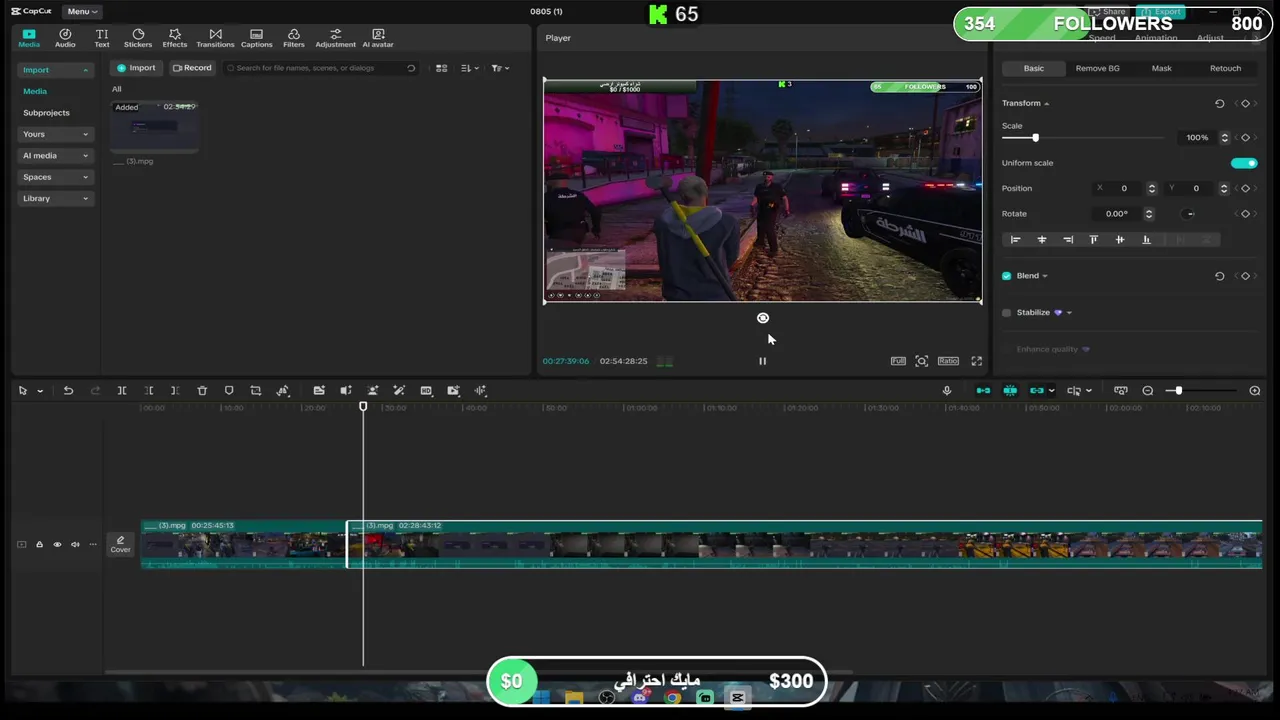1280x720 pixels.
Task: Split the clip at the playhead
Action: click(x=122, y=391)
